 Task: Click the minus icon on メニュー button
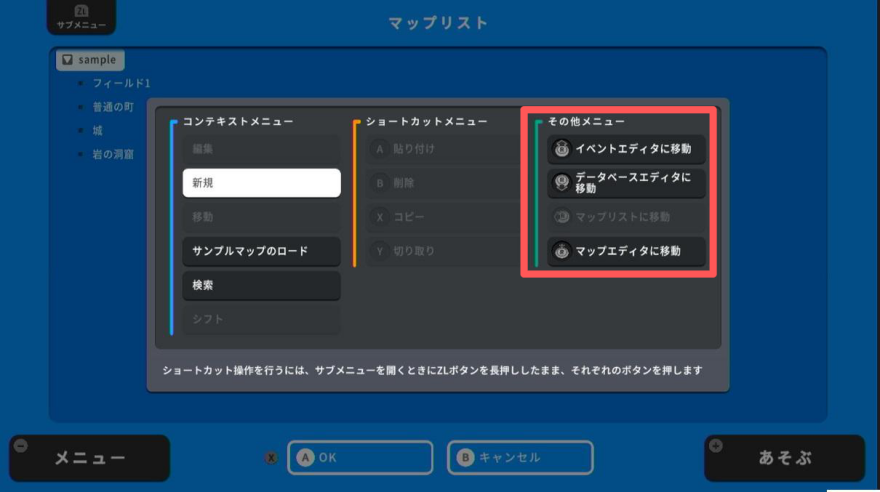(21, 446)
